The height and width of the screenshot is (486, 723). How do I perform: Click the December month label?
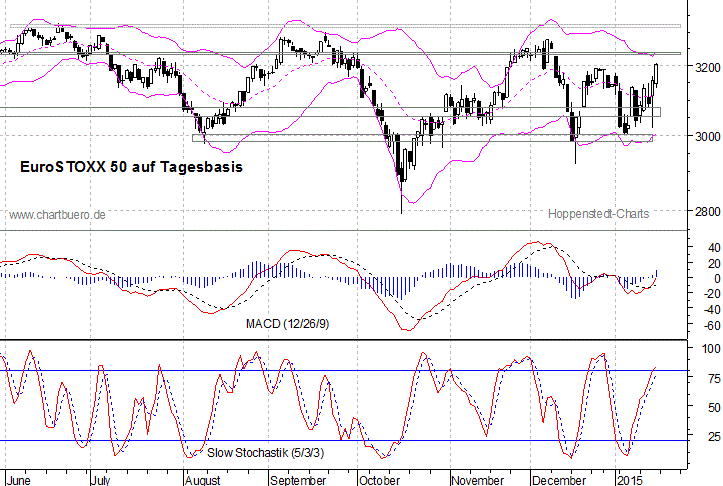tap(559, 480)
